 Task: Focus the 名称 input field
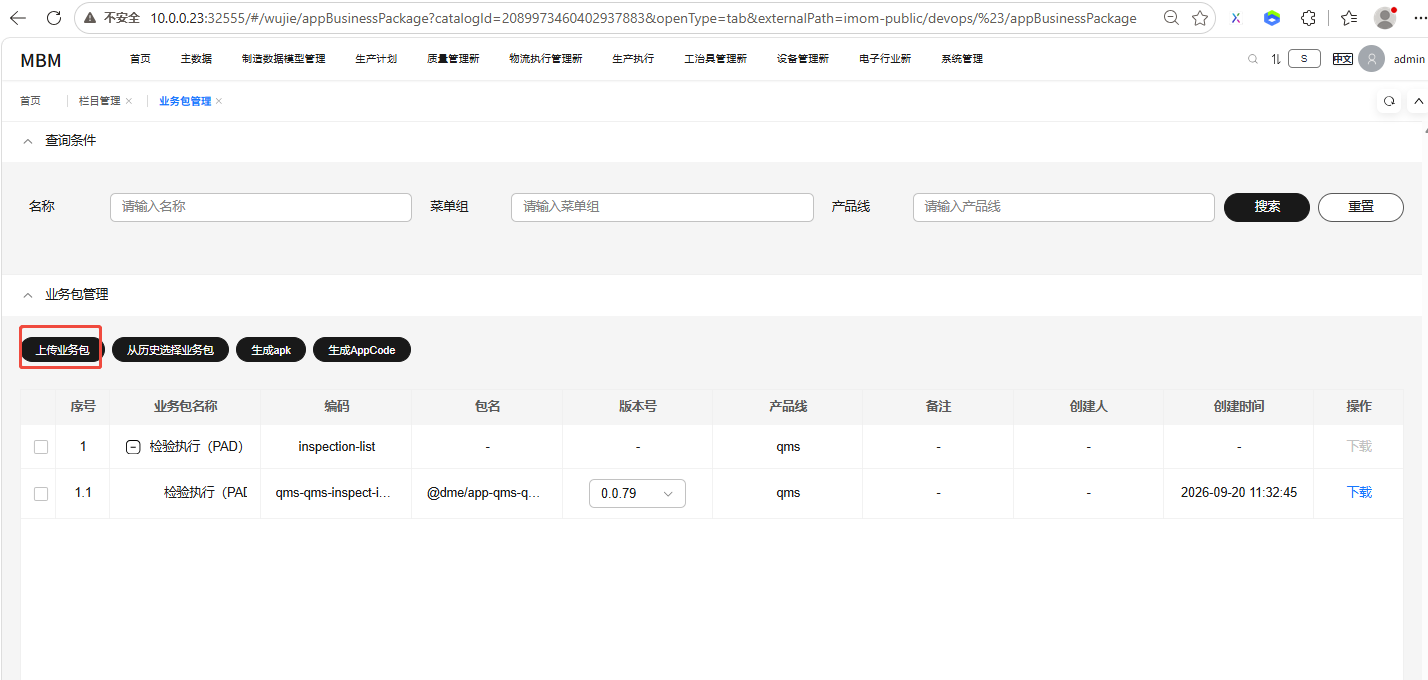point(261,207)
